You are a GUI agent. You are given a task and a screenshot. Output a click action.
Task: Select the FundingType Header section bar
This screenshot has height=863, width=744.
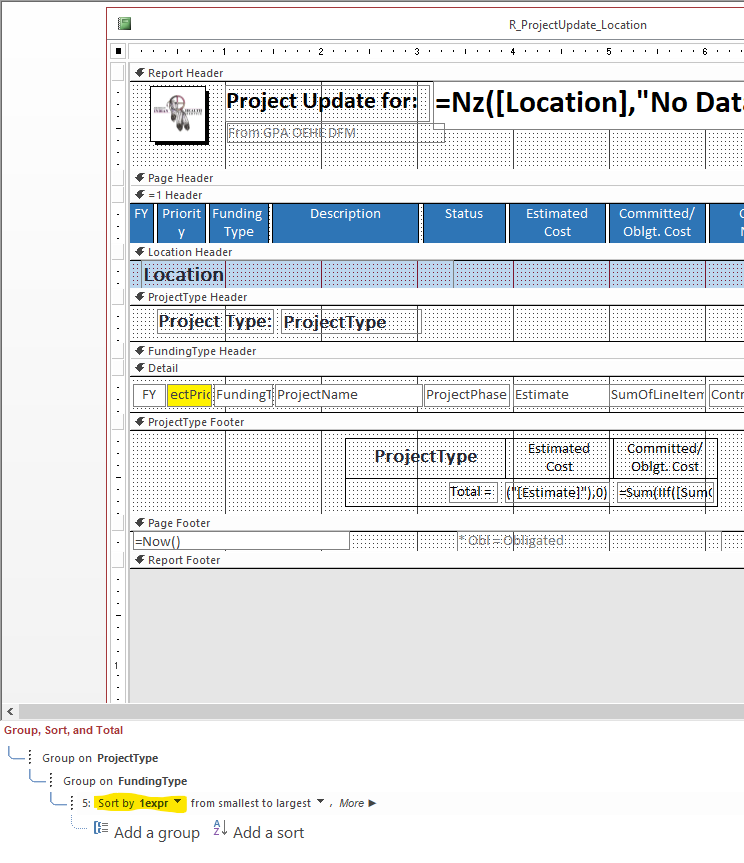tap(437, 351)
